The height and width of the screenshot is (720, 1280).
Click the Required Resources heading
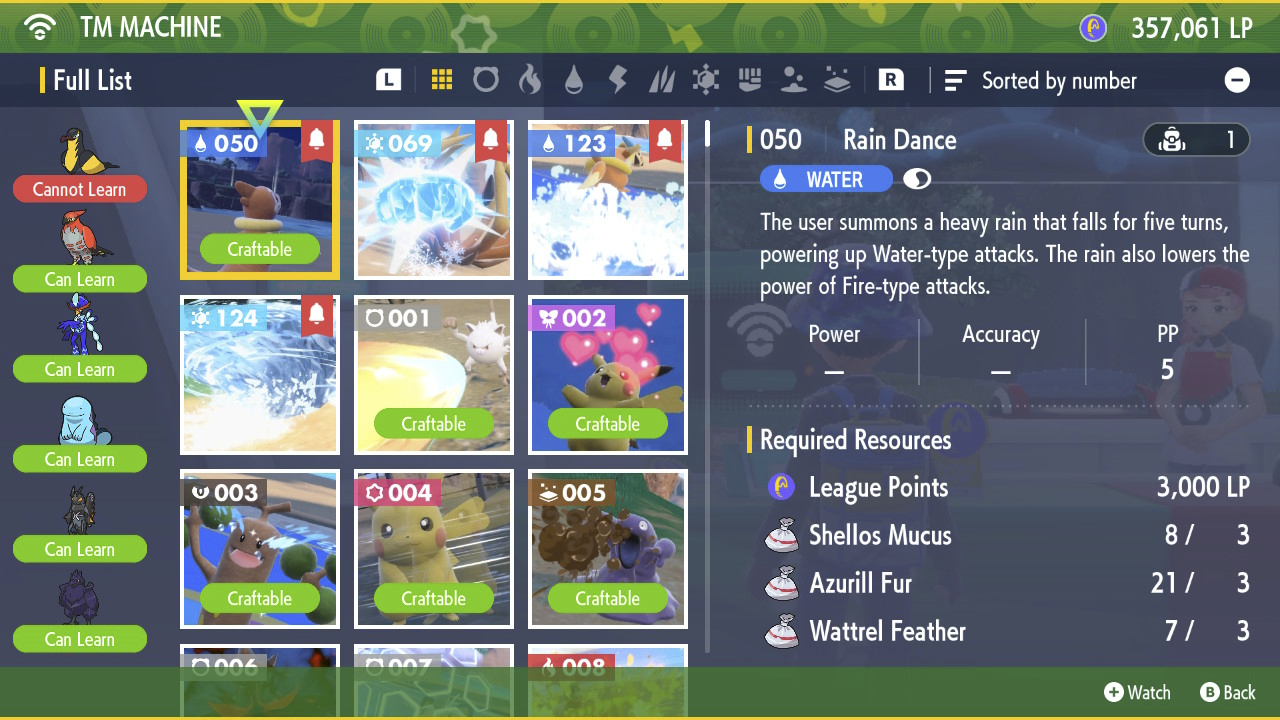(x=856, y=440)
